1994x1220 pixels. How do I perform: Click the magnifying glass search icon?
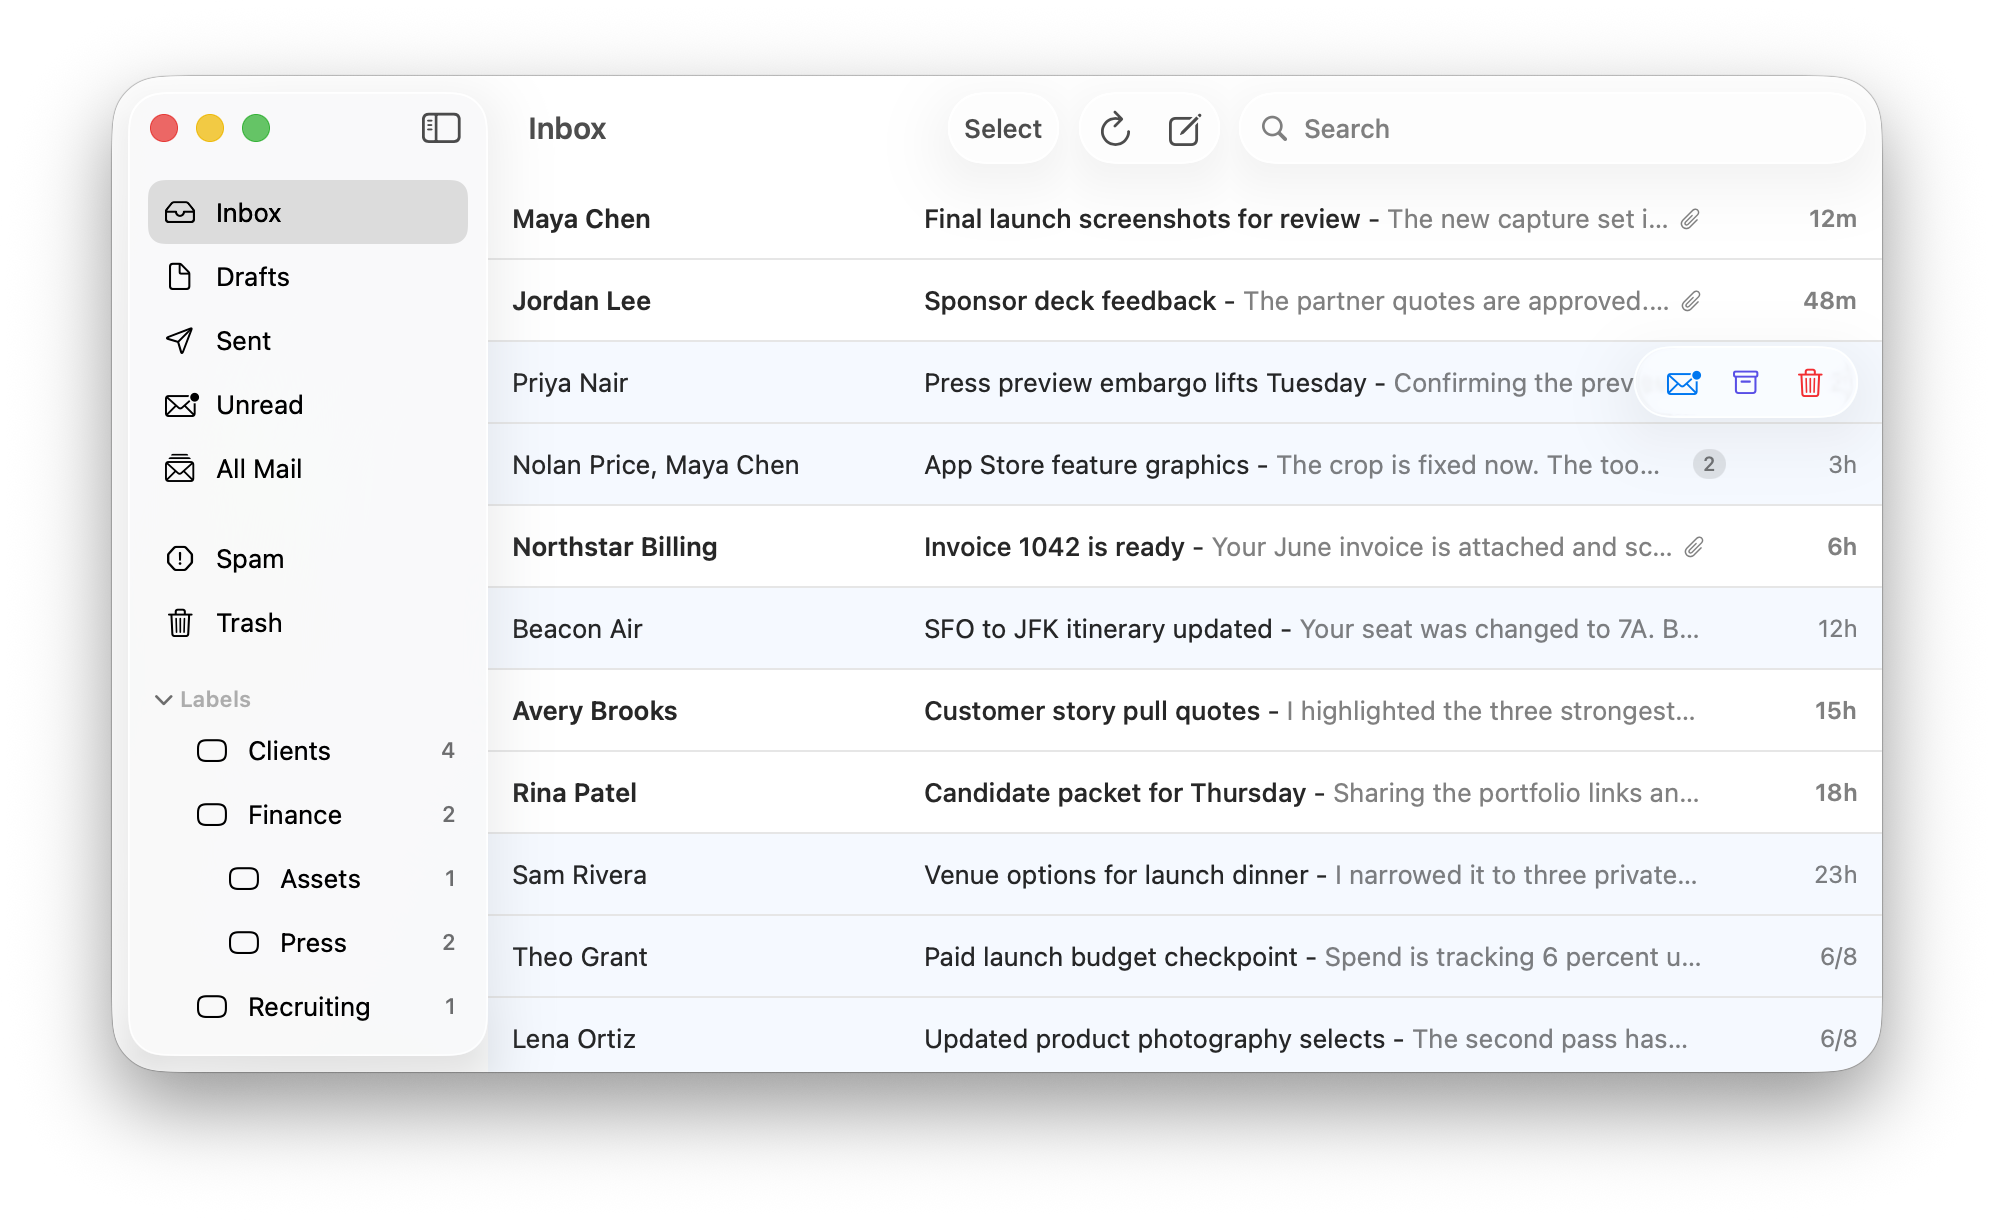[1274, 128]
